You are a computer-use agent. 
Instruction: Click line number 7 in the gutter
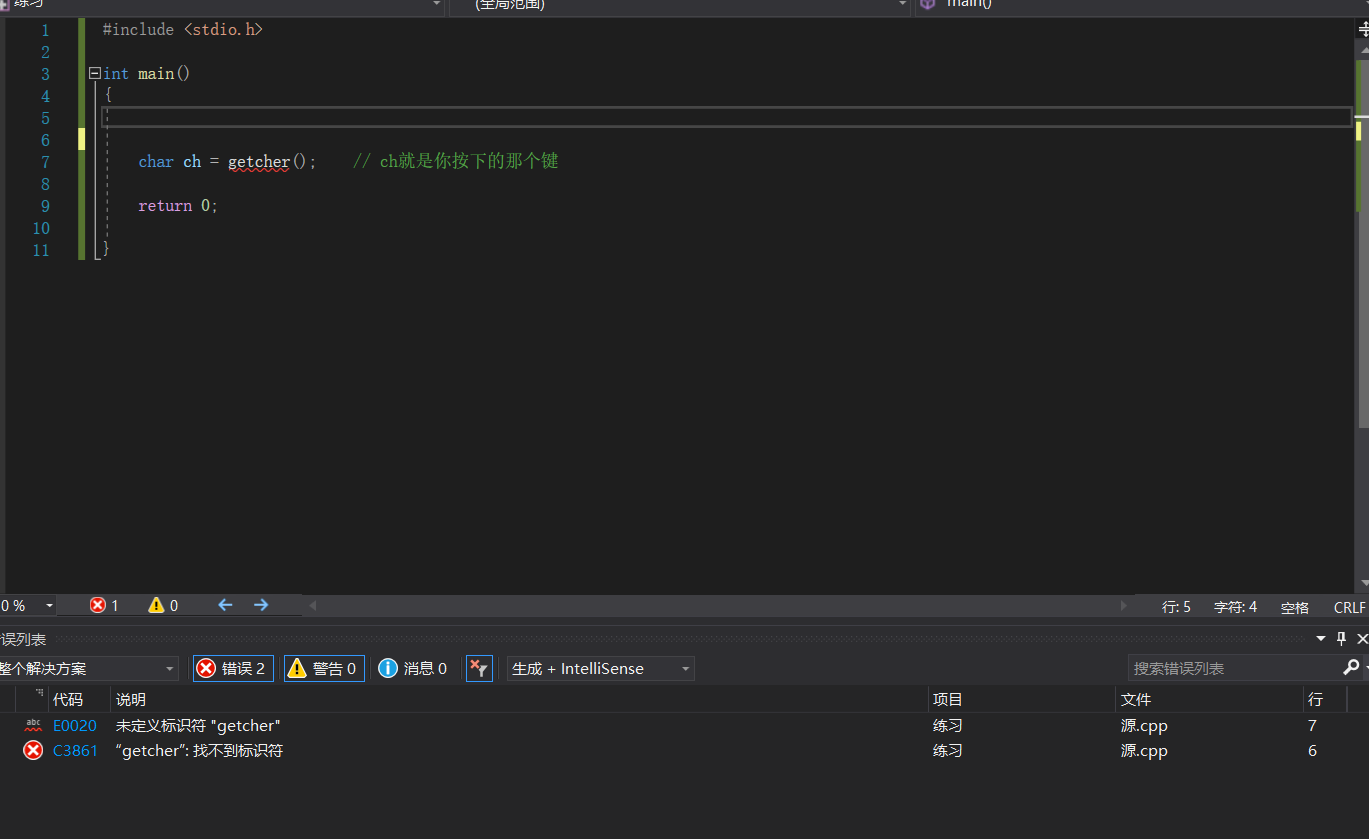tap(45, 162)
